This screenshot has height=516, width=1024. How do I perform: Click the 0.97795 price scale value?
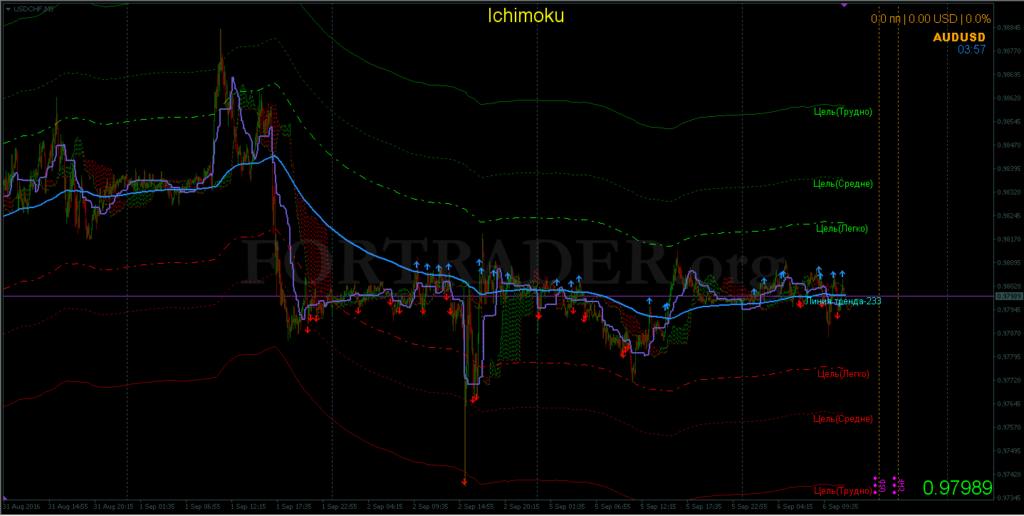[1009, 357]
